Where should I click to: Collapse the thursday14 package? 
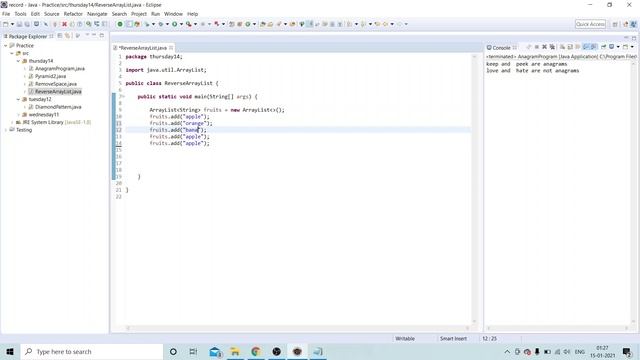tap(18, 61)
